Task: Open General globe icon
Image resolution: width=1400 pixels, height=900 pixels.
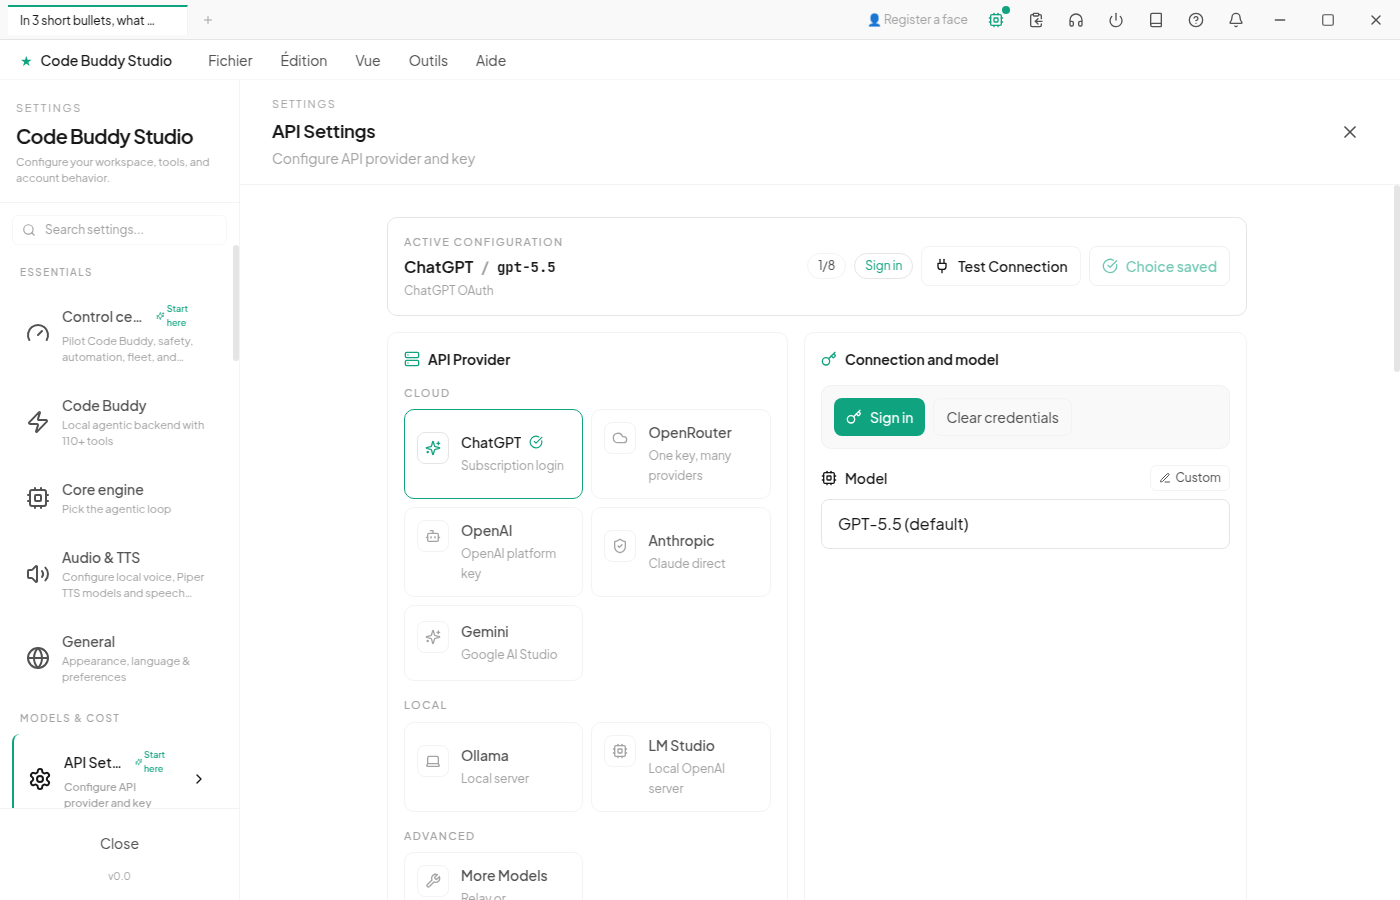Action: [38, 658]
